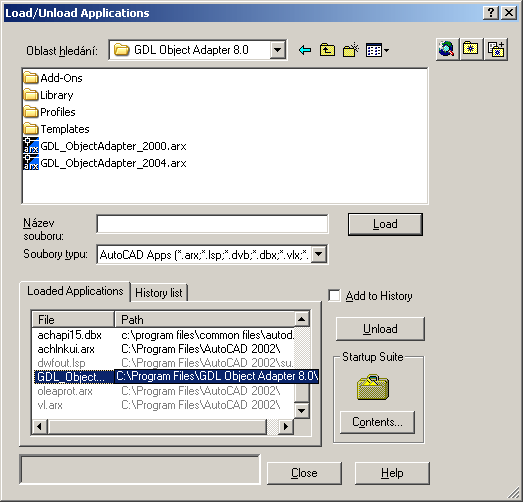Click the Název souboru filename field

pyautogui.click(x=212, y=224)
